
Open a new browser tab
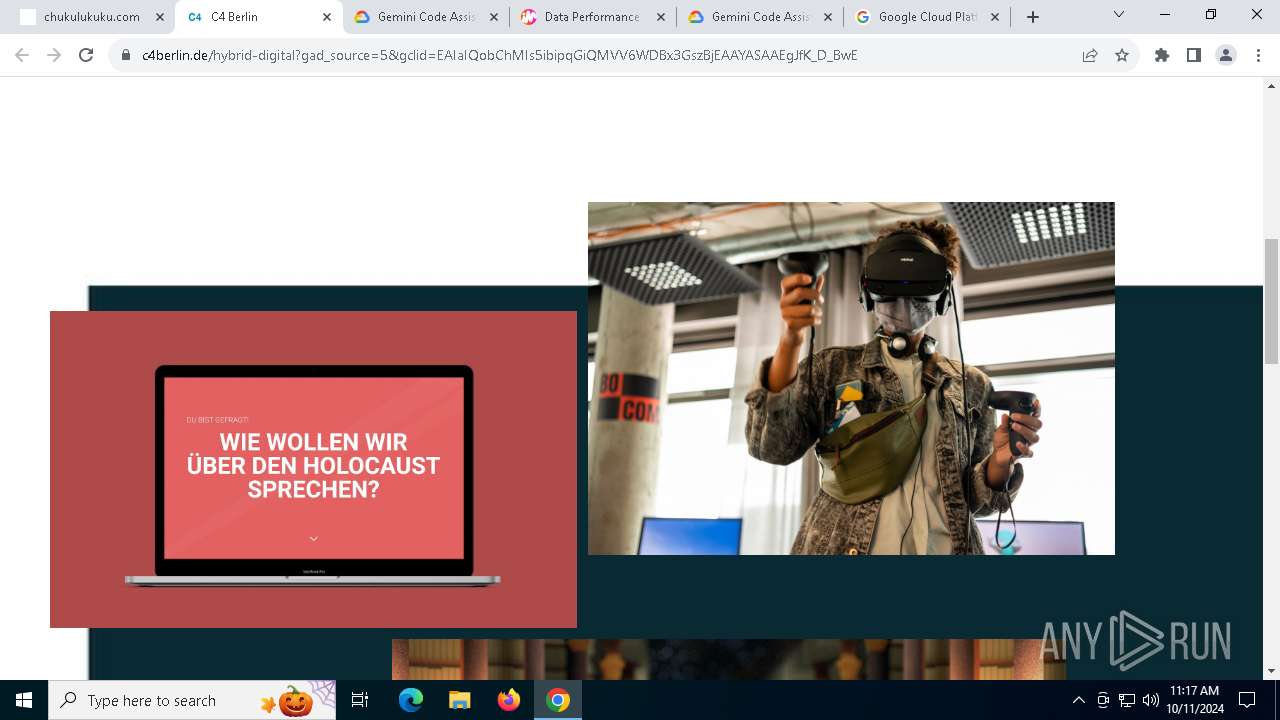coord(1033,17)
